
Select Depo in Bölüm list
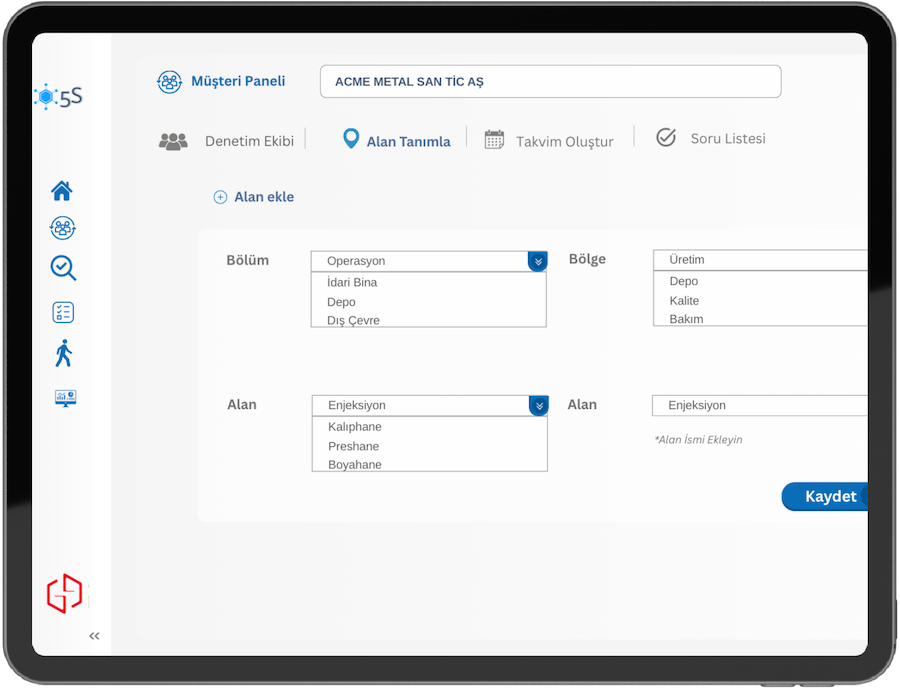tap(341, 302)
